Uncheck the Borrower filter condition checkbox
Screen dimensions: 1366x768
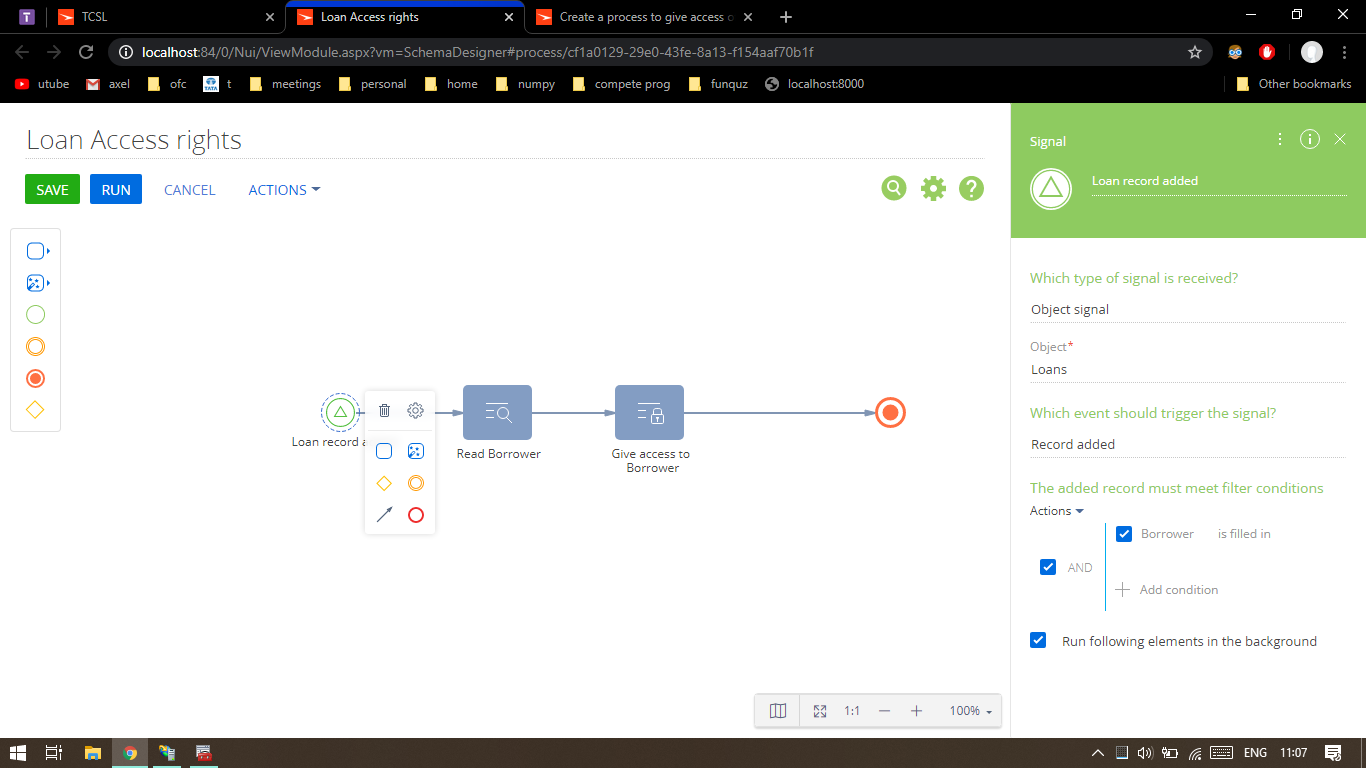1124,534
